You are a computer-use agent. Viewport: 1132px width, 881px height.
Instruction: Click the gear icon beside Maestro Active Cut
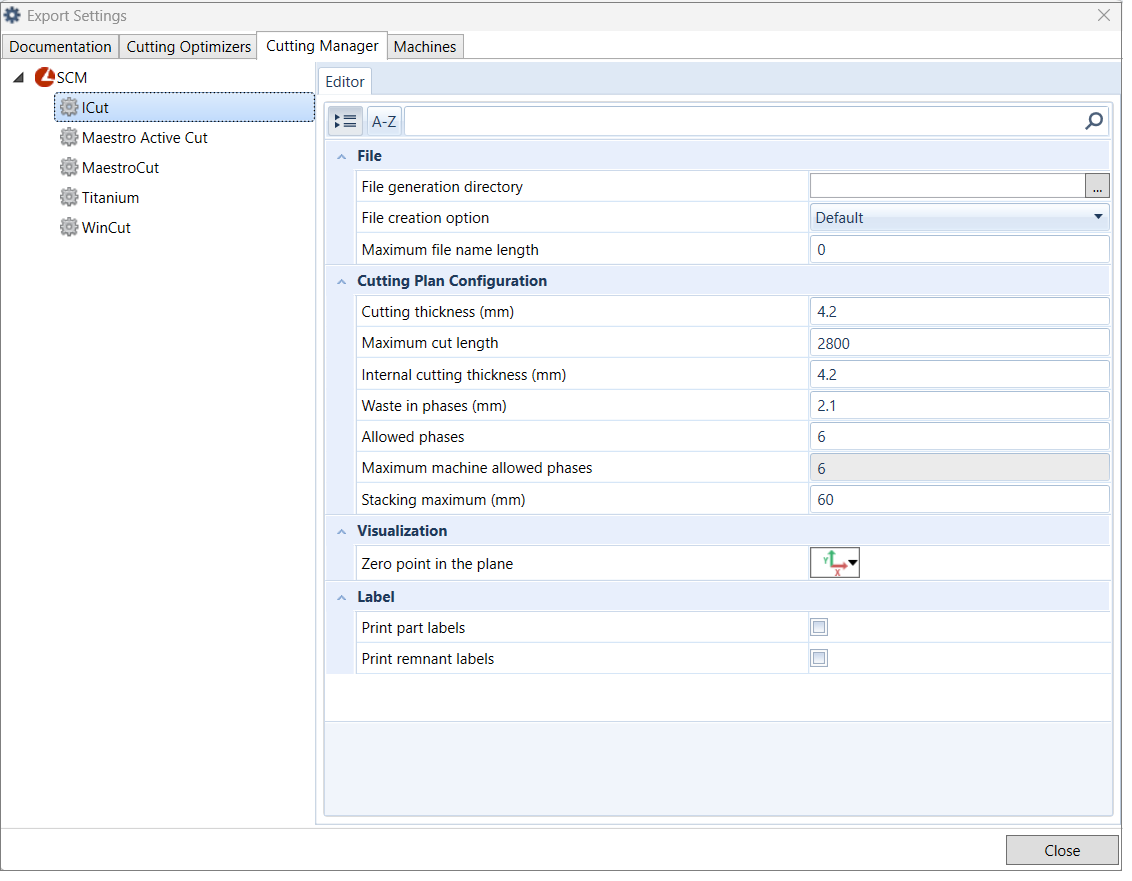click(x=69, y=137)
